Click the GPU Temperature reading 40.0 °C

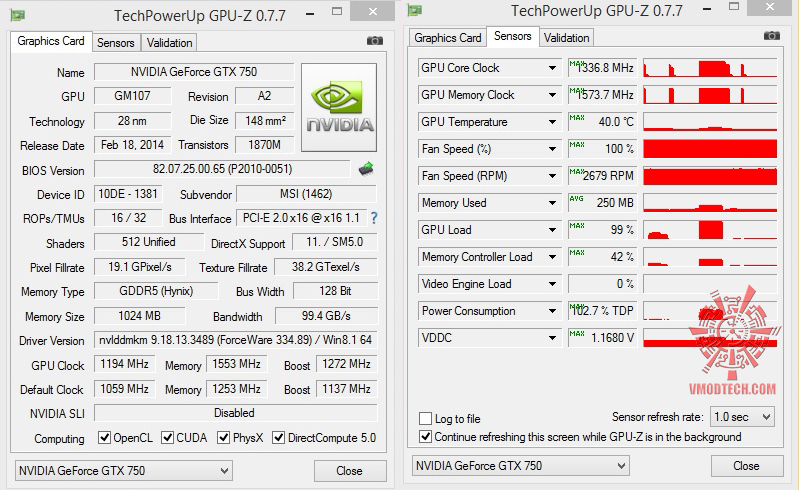[603, 122]
